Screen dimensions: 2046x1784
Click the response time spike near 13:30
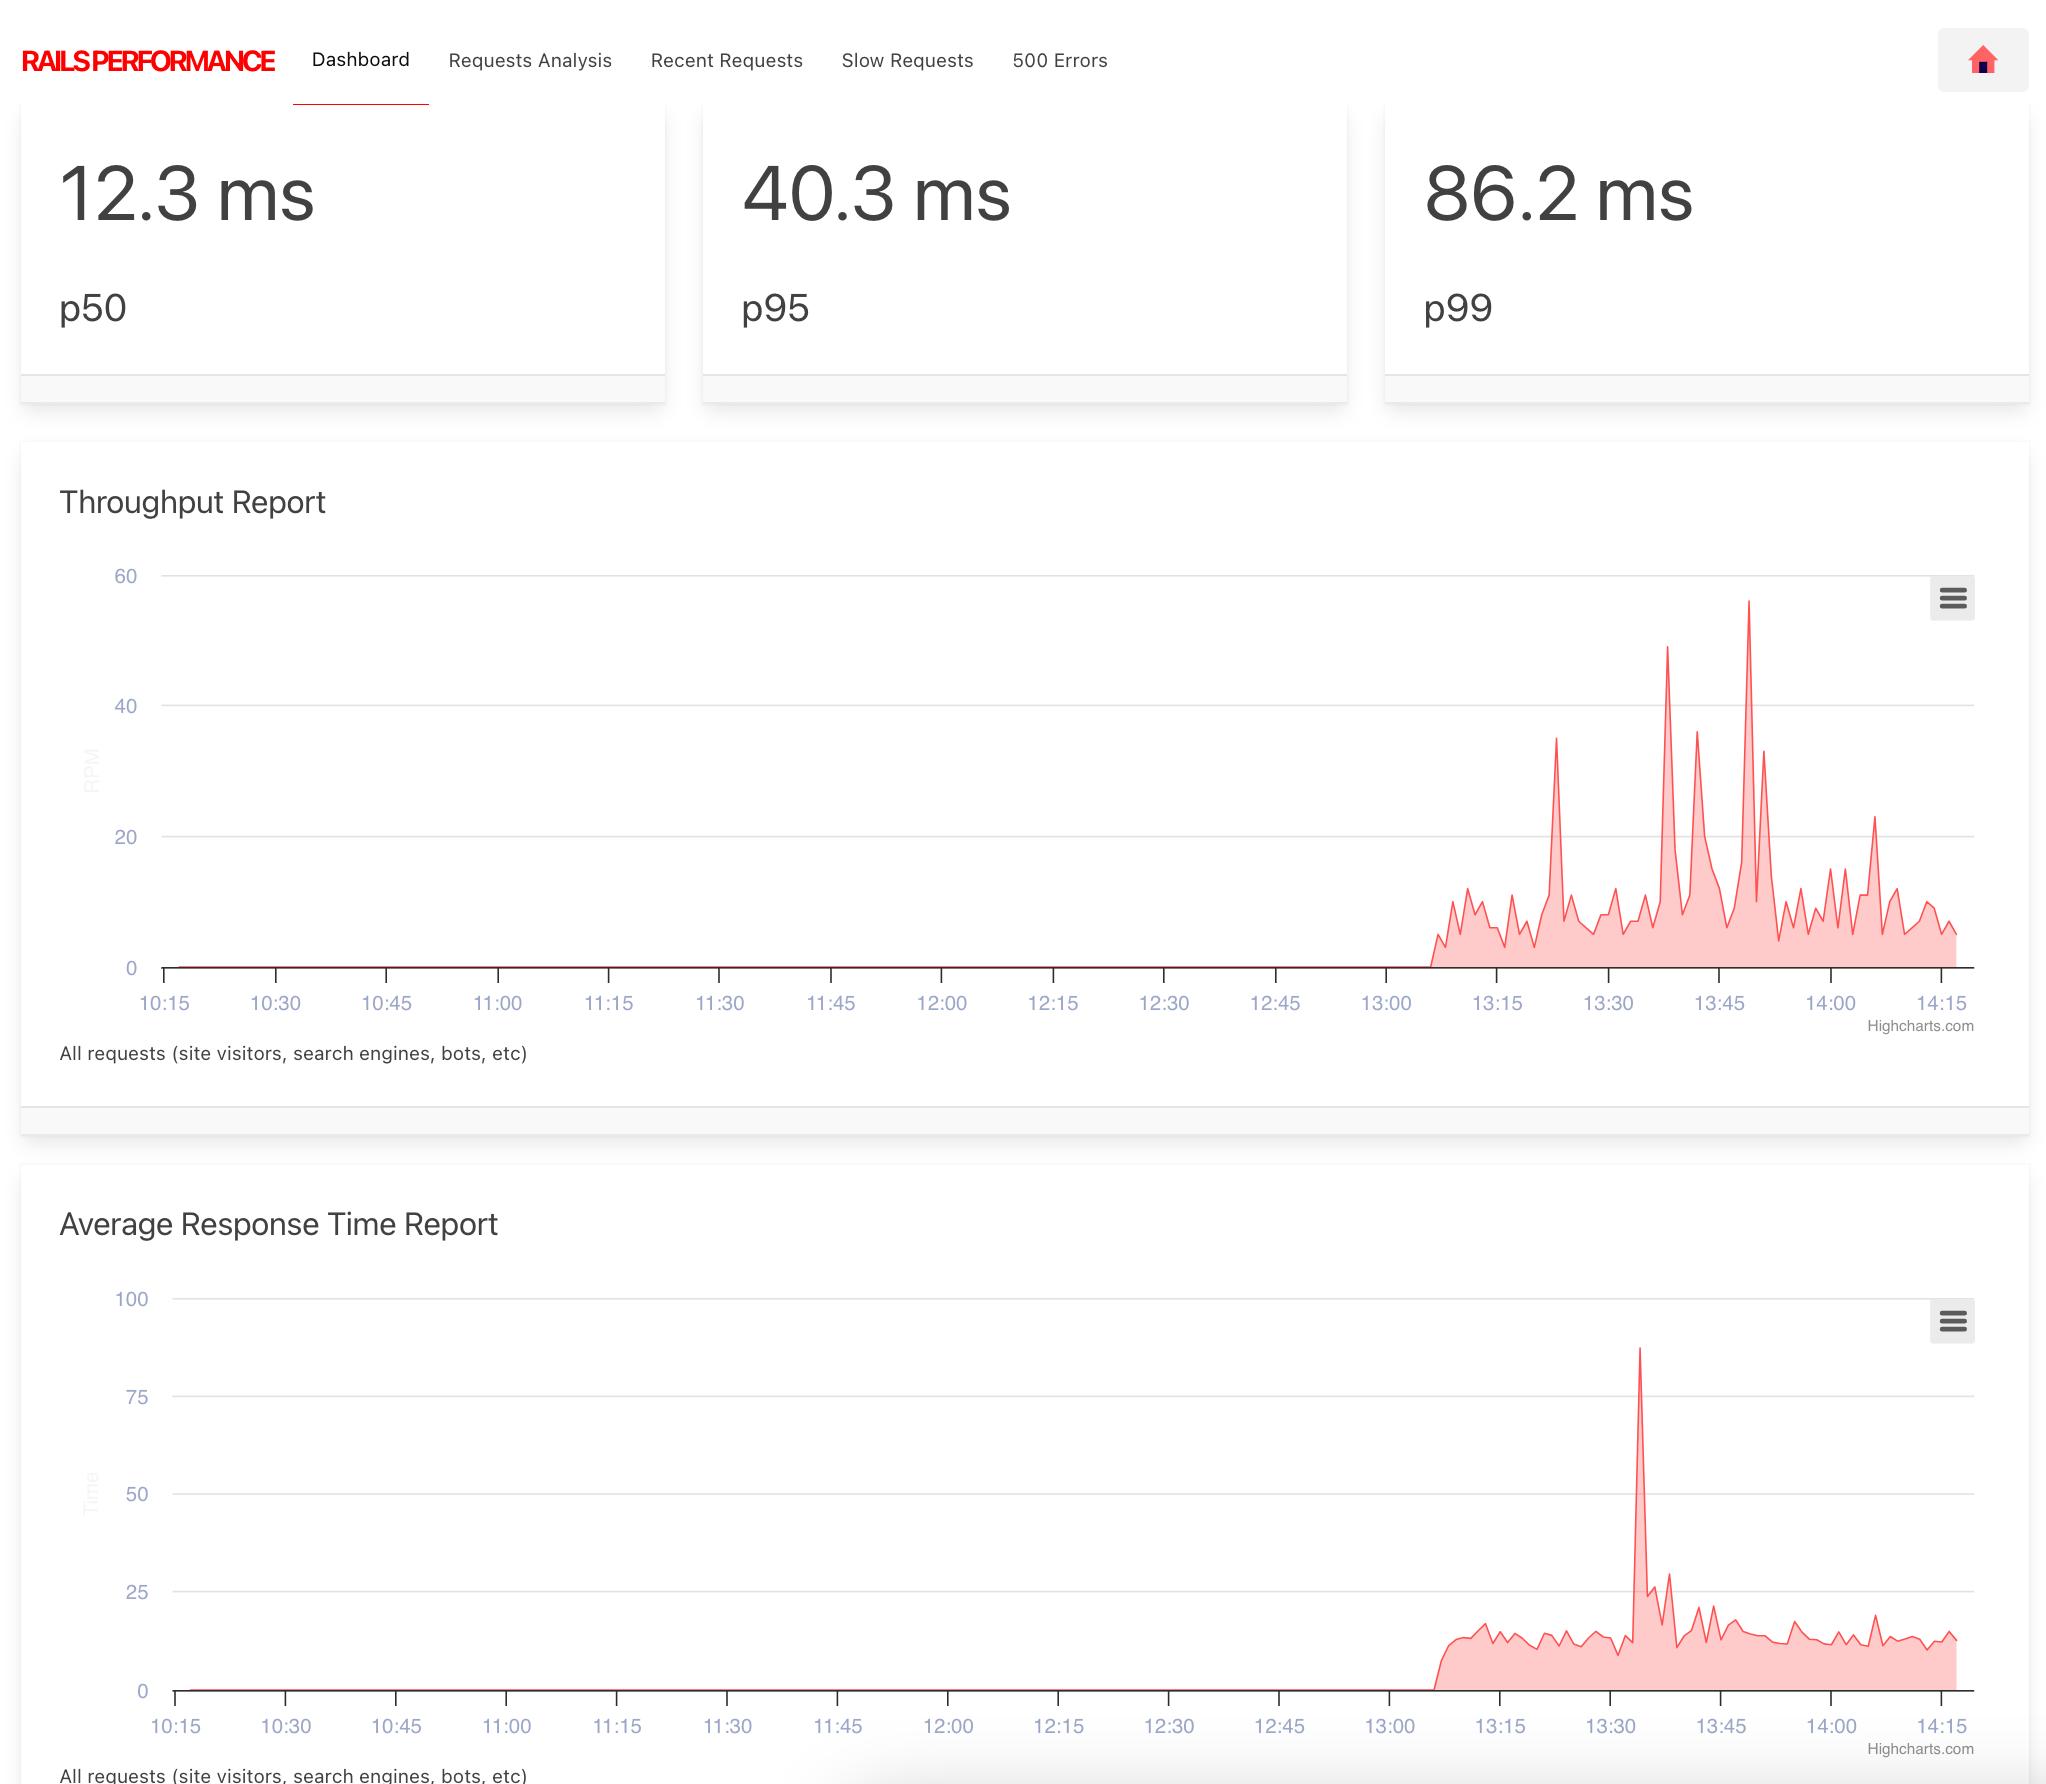(1639, 1351)
